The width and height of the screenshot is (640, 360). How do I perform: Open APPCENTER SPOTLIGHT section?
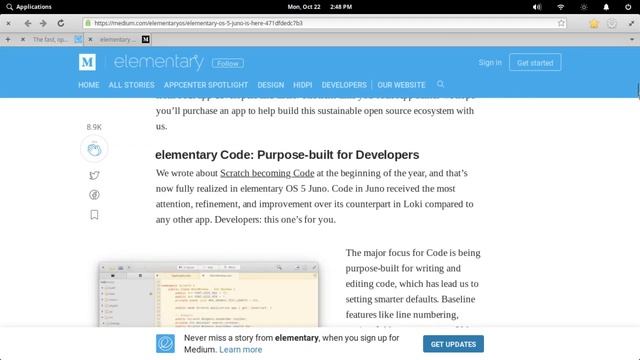pos(206,85)
